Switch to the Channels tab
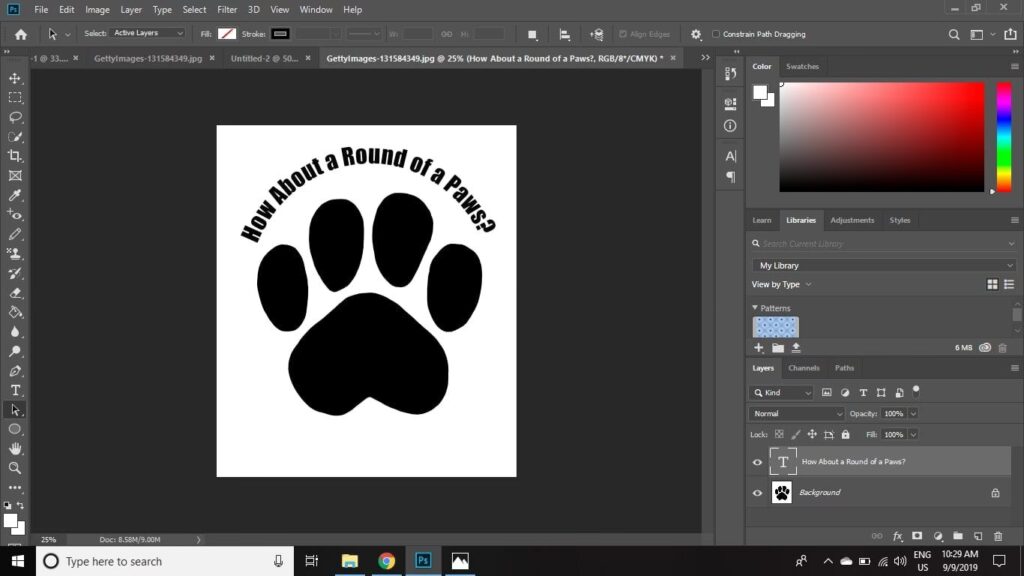 803,368
